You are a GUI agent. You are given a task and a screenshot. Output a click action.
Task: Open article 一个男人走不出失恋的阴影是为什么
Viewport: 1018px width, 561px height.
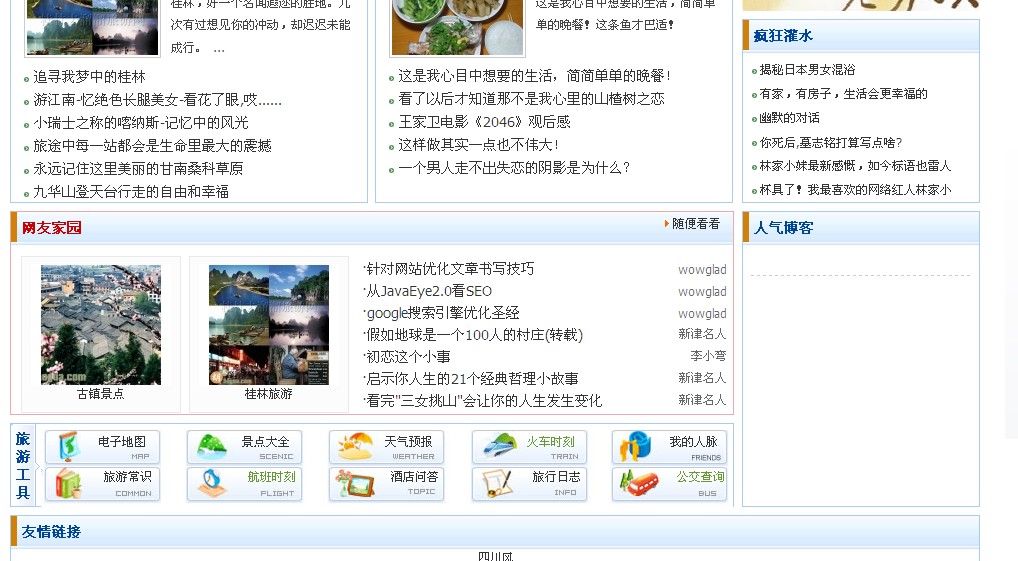[514, 168]
